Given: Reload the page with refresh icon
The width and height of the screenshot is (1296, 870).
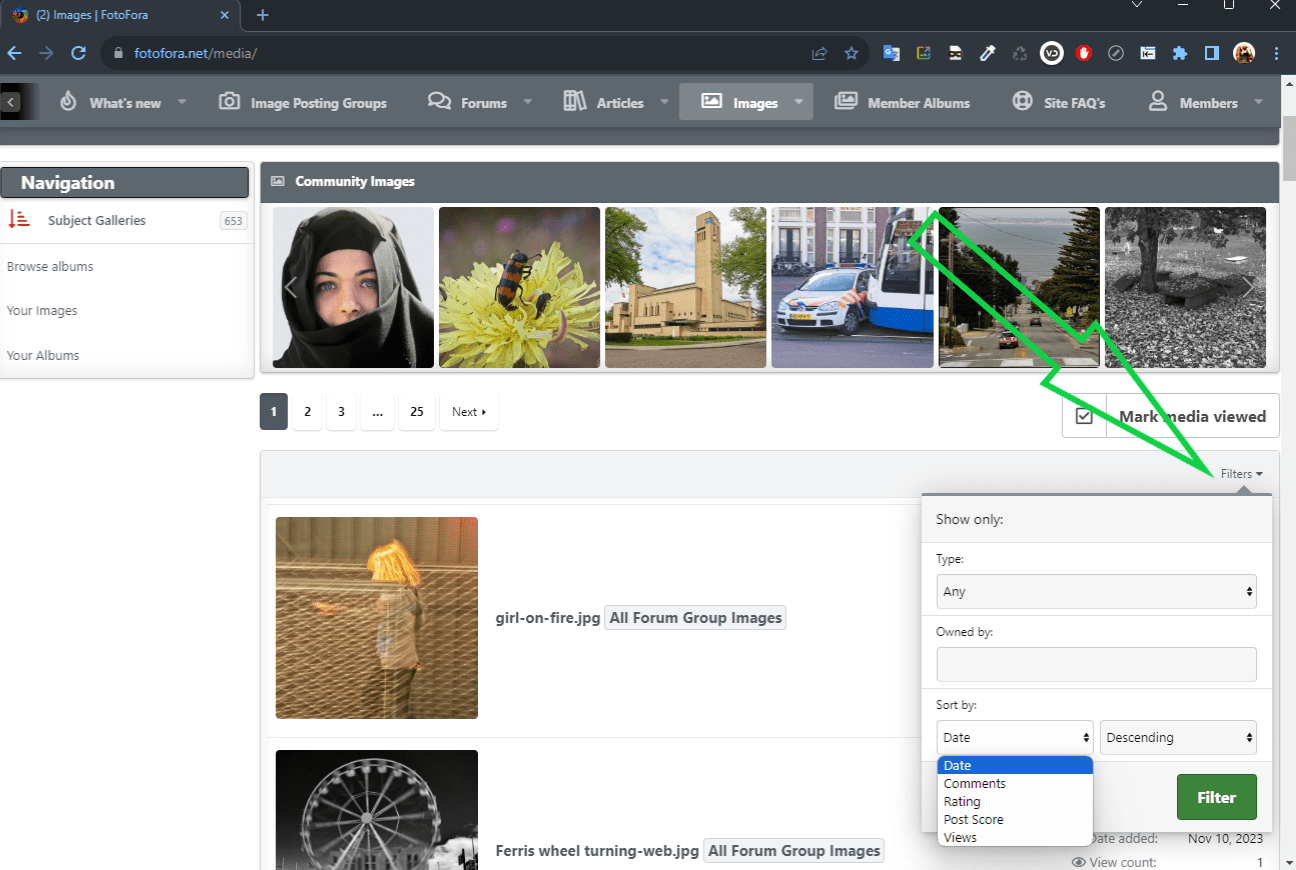Looking at the screenshot, I should (78, 53).
